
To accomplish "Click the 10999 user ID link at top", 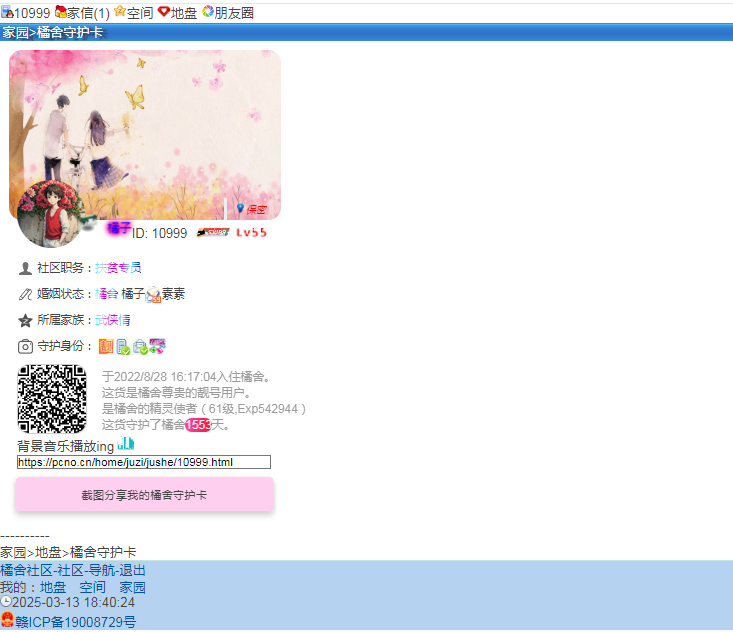I will tap(32, 13).
